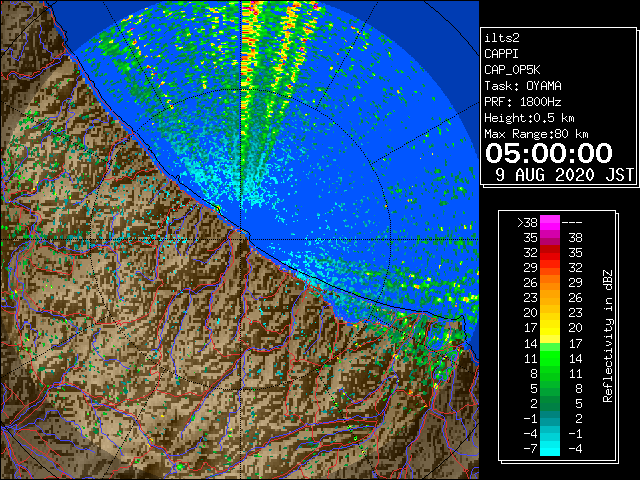Select the ilts2 label
The image size is (640, 480).
coord(502,38)
